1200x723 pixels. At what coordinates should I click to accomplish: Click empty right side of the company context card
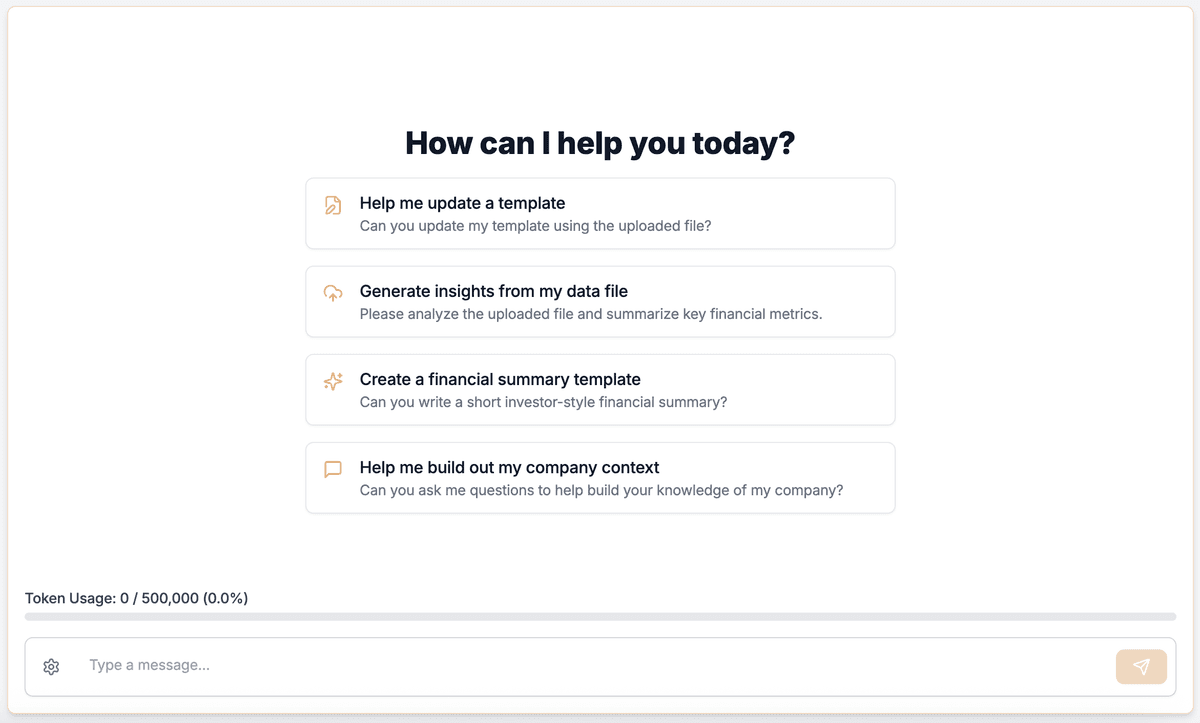[x=868, y=478]
